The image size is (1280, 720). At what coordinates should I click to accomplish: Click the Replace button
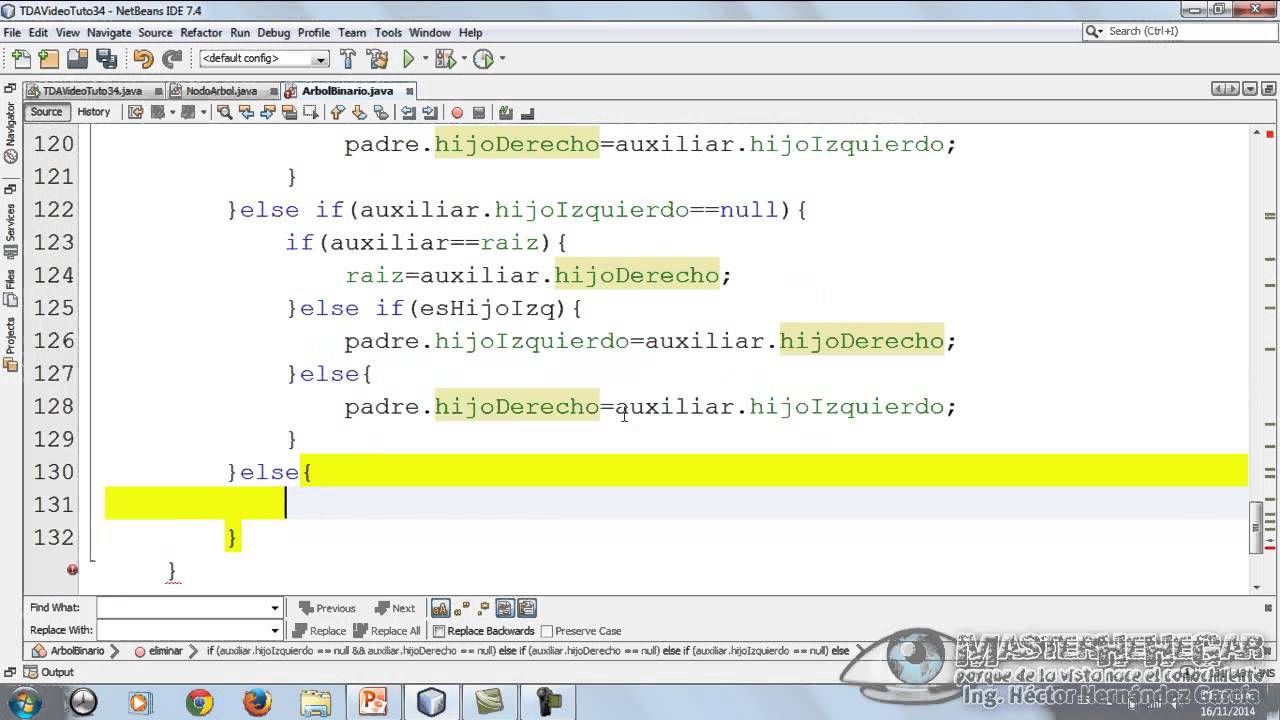click(318, 631)
